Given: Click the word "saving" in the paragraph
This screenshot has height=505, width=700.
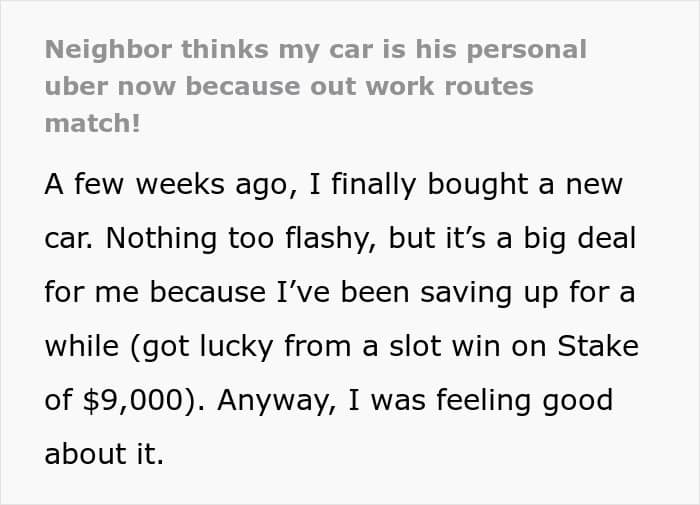Looking at the screenshot, I should [466, 293].
